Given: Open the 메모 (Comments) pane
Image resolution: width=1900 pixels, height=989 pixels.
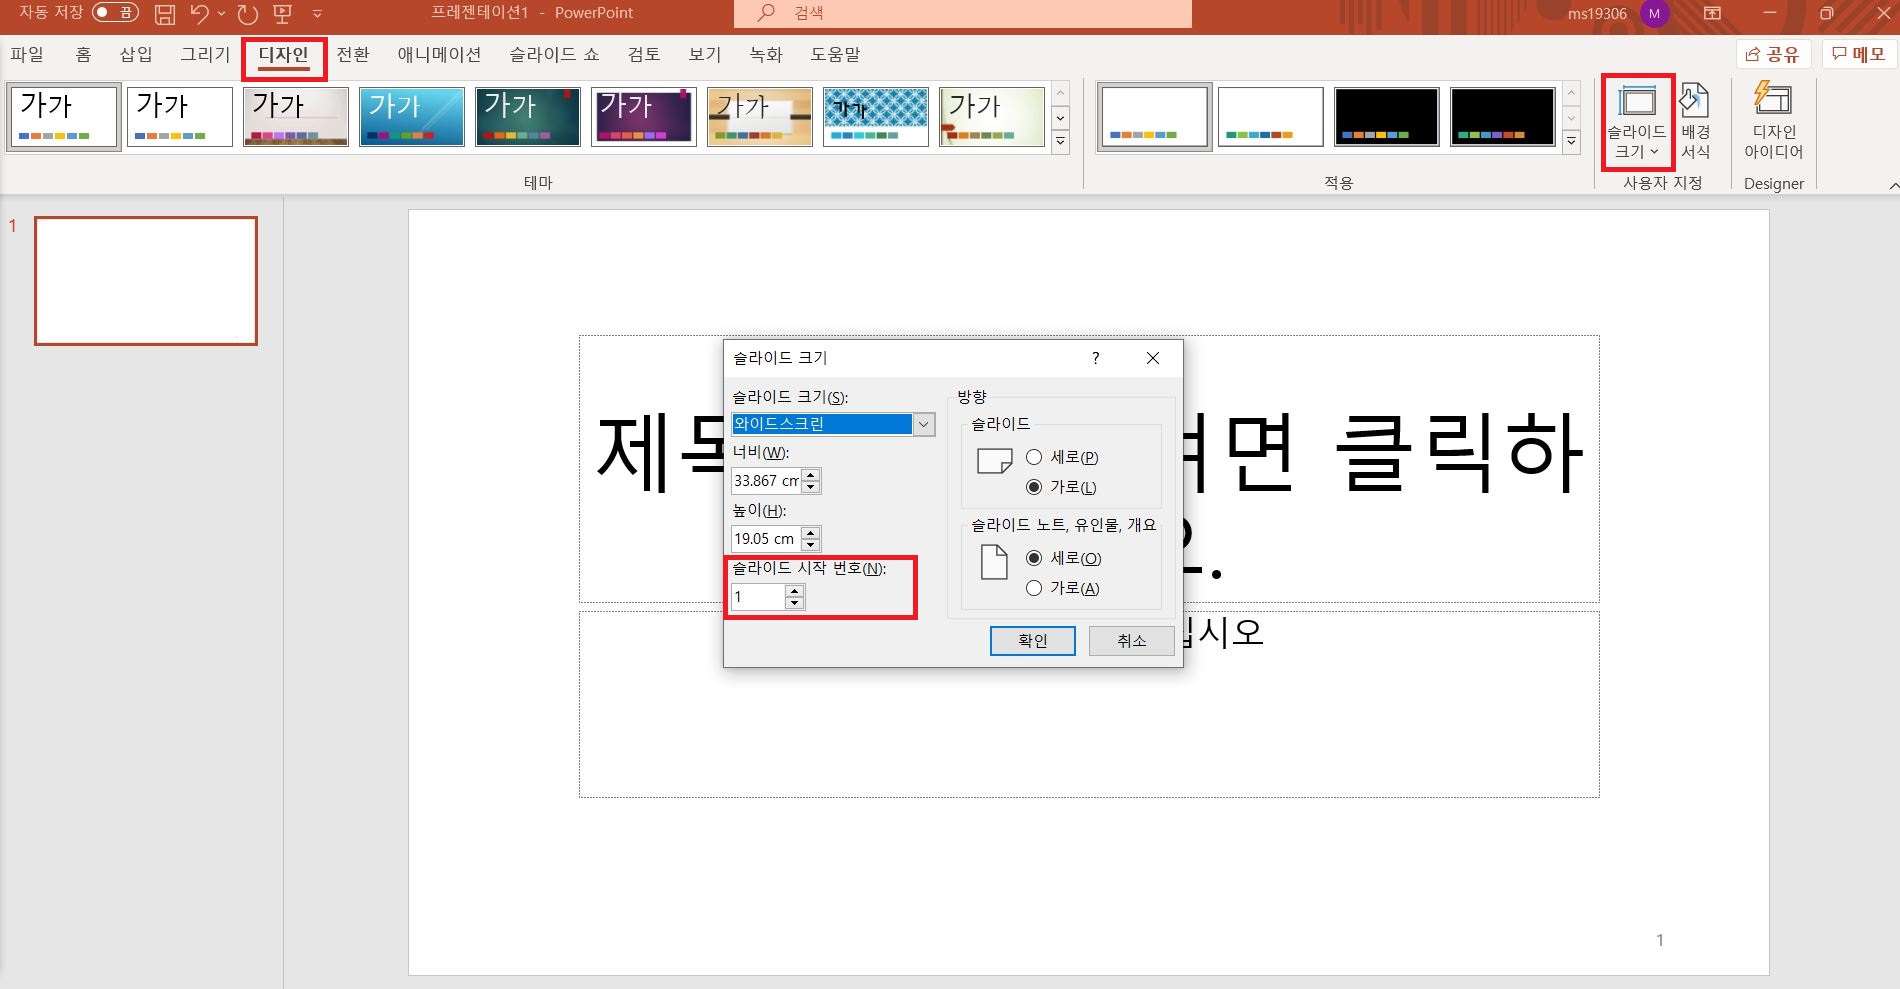Looking at the screenshot, I should 1857,54.
